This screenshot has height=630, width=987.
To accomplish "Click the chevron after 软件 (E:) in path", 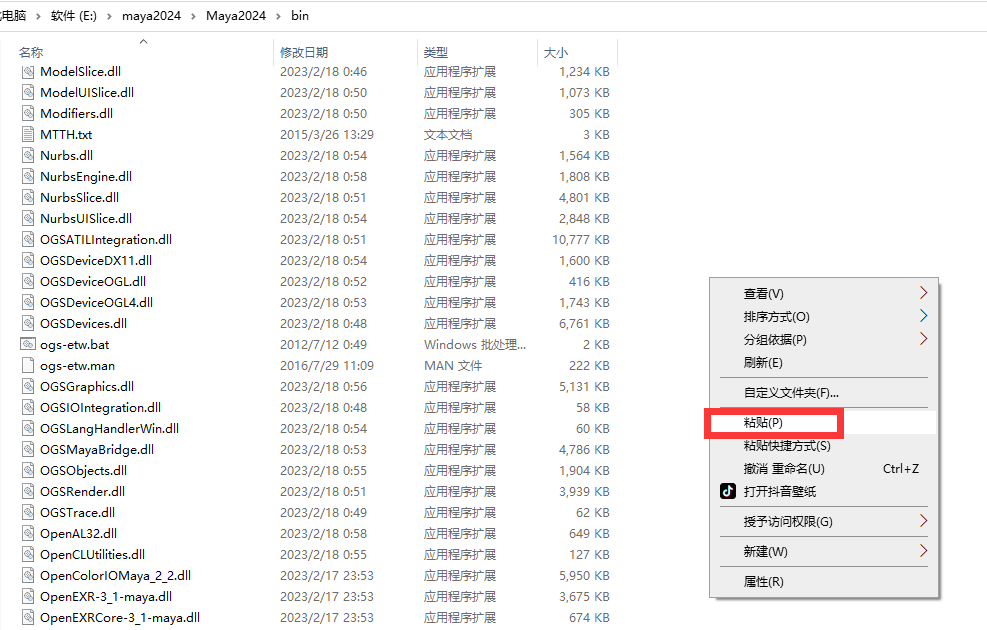I will click(109, 16).
